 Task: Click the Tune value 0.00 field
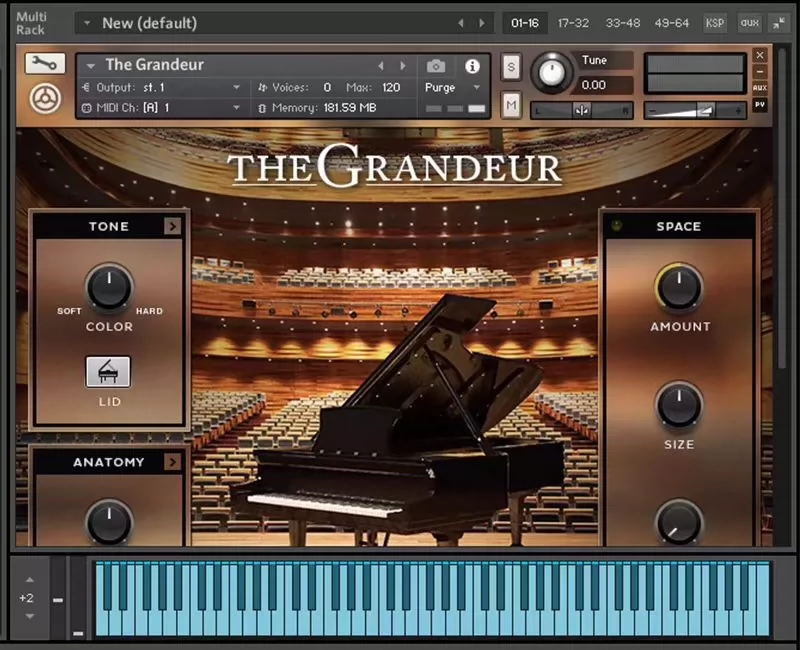click(x=605, y=85)
